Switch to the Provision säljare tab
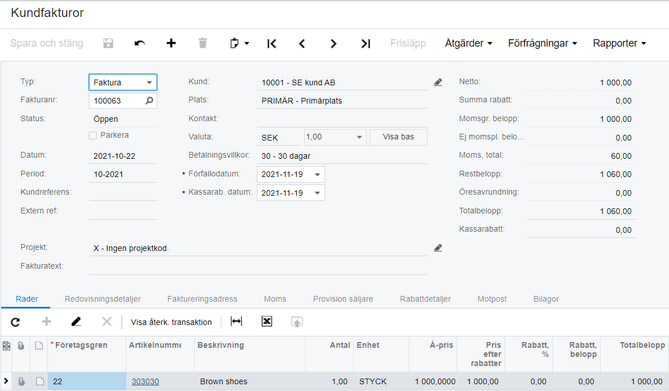The width and height of the screenshot is (669, 391). [343, 299]
